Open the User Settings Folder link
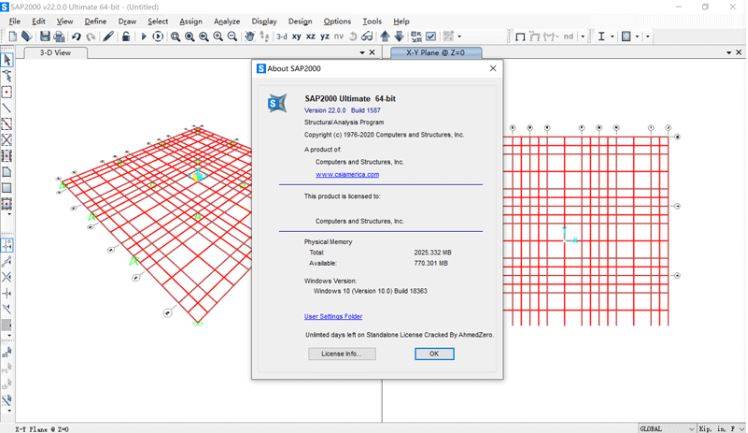This screenshot has height=433, width=748. tap(333, 316)
